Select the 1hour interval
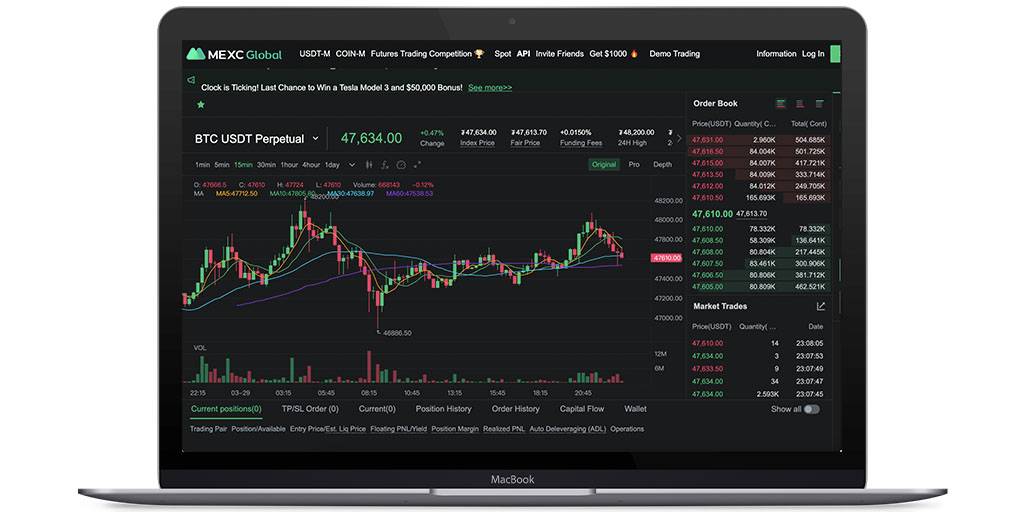The image size is (1024, 512). coord(289,165)
